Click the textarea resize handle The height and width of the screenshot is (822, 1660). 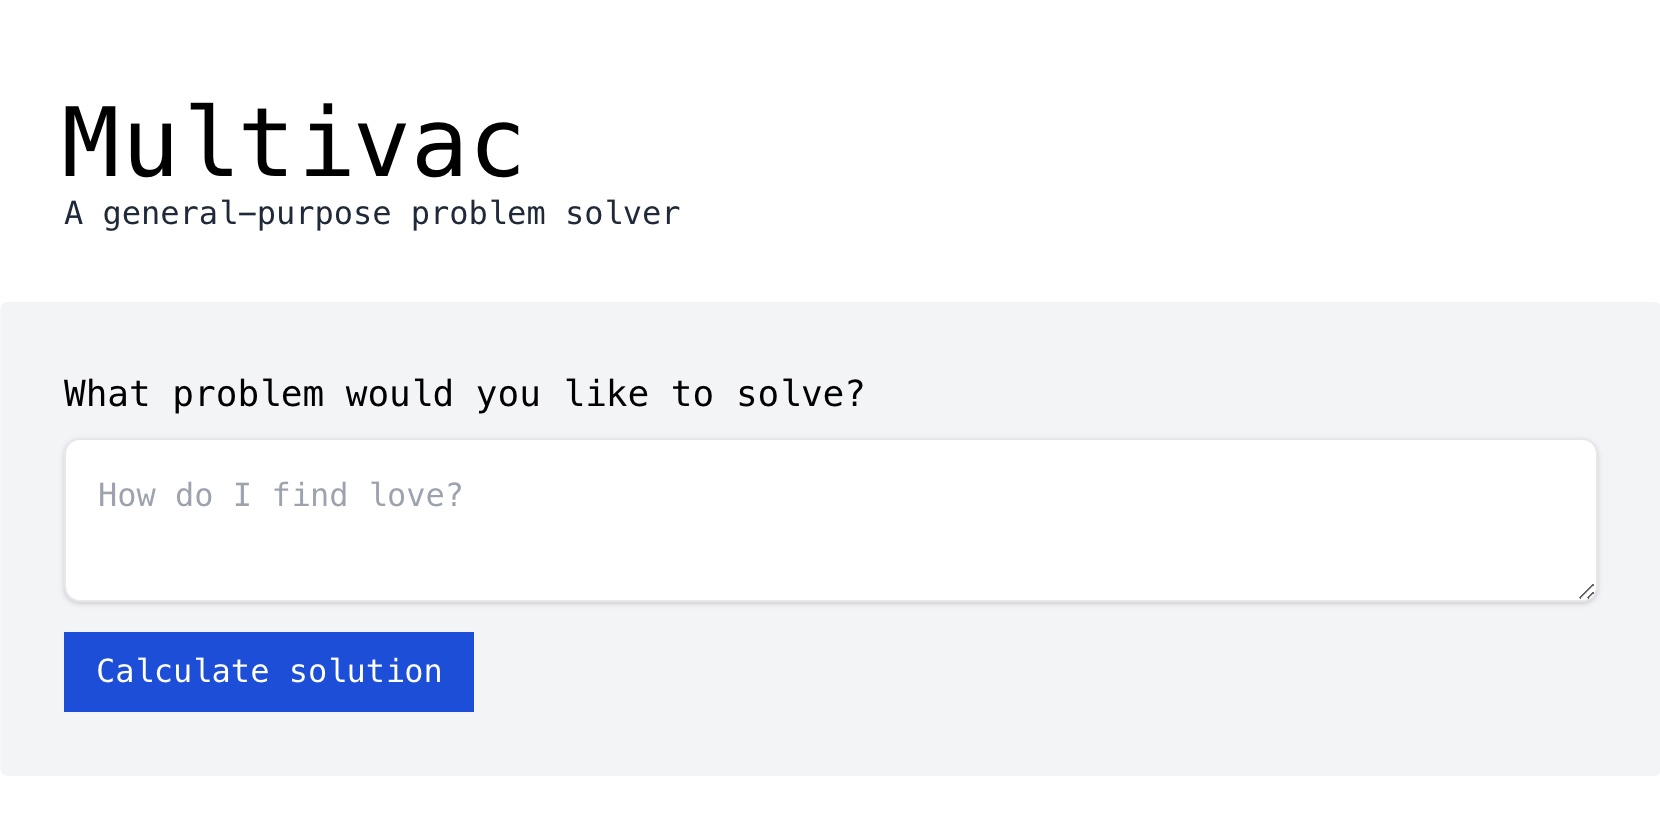1586,591
